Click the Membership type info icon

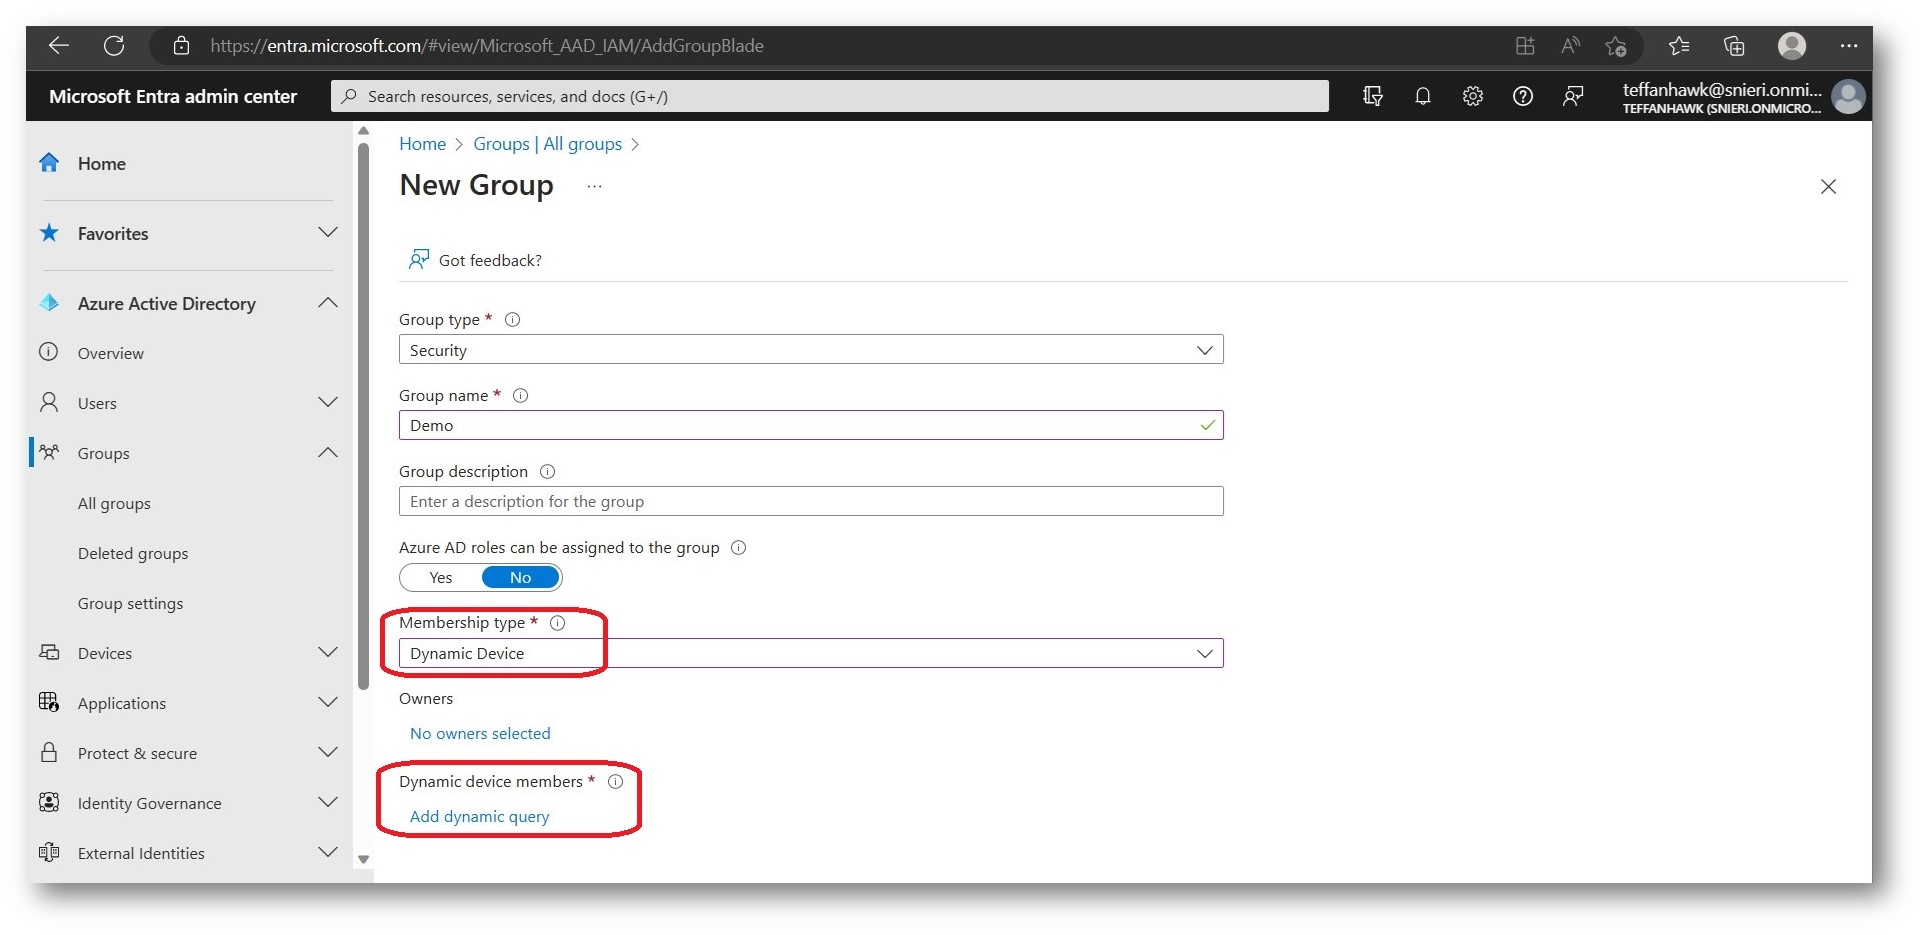click(x=558, y=623)
